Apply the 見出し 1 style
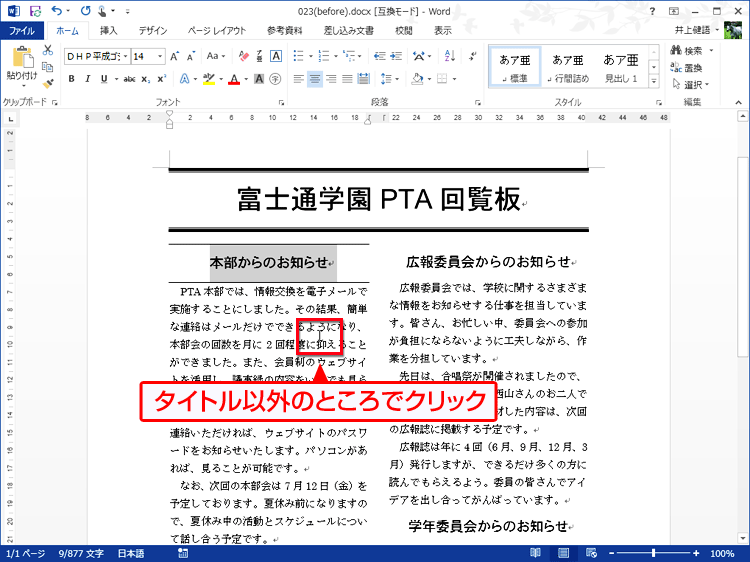 [621, 67]
